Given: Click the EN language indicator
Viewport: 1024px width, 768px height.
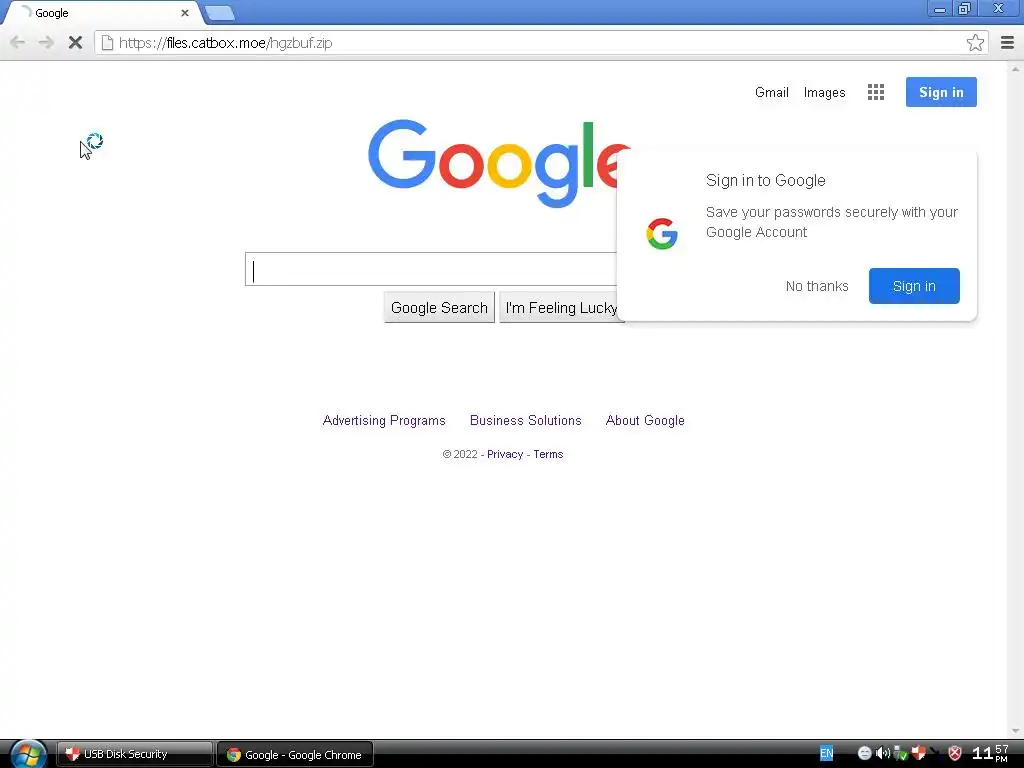Looking at the screenshot, I should [x=826, y=754].
